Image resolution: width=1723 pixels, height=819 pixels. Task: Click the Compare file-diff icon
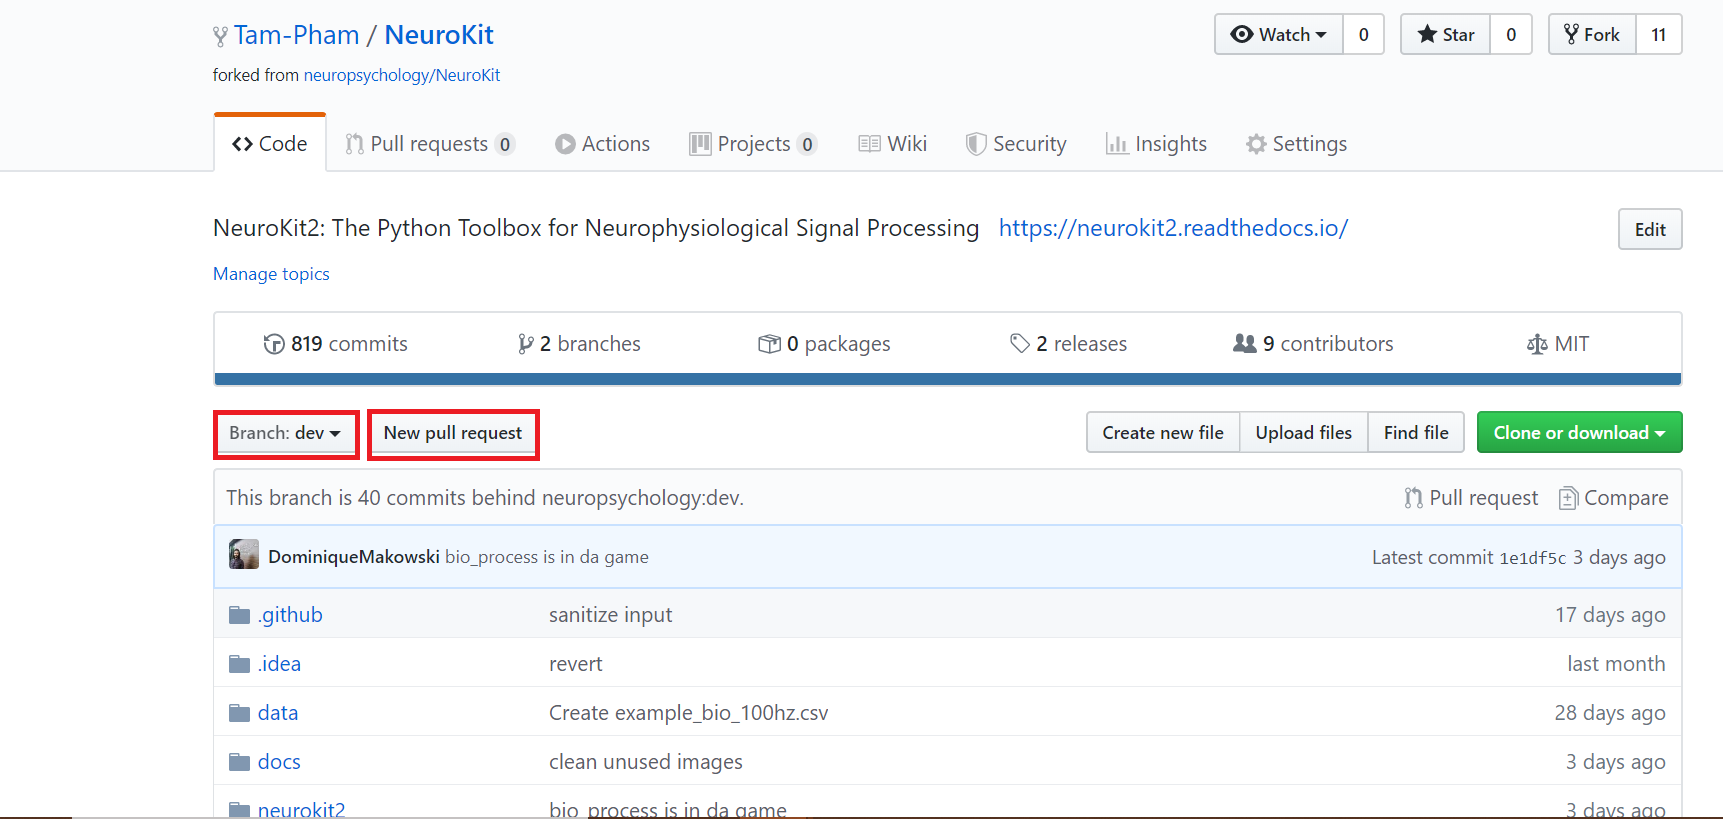pyautogui.click(x=1568, y=498)
